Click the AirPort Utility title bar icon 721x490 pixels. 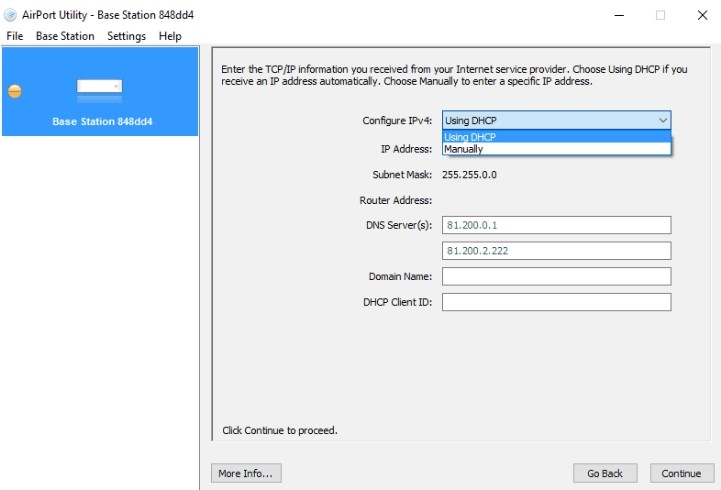(10, 15)
